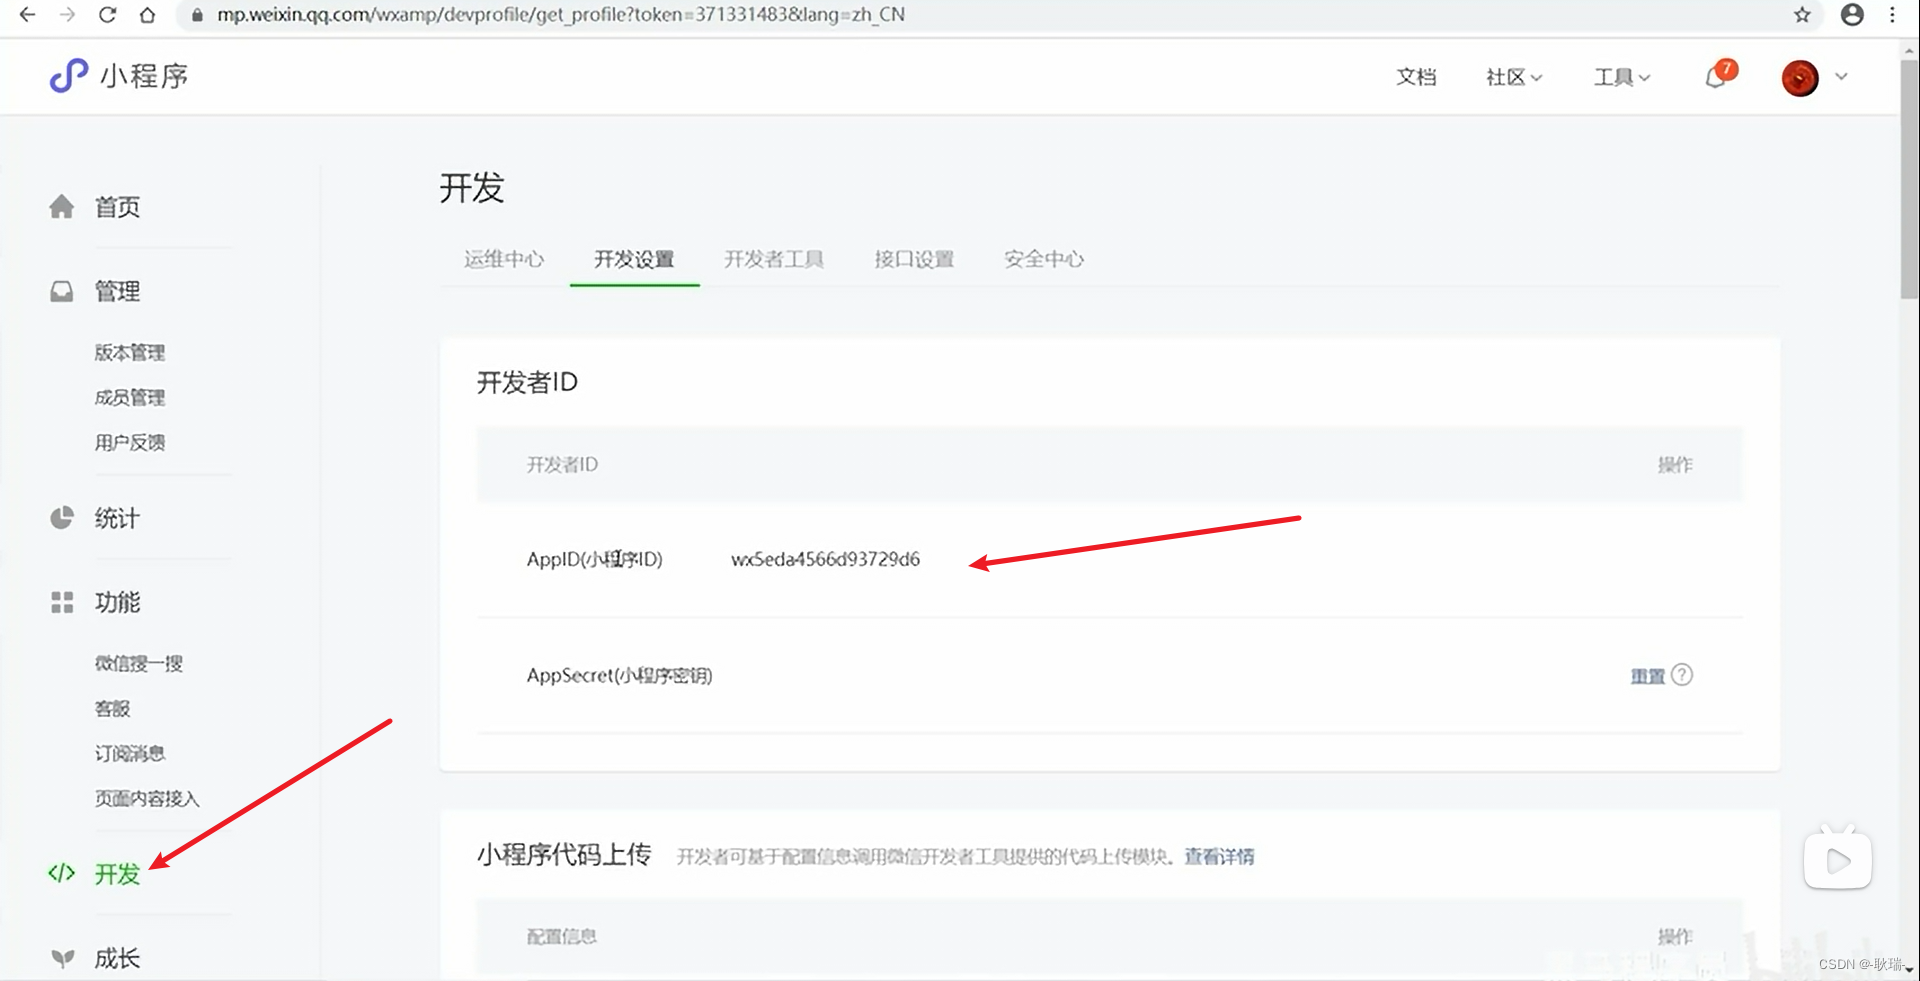
Task: Open the 文档 link in the header
Action: 1416,77
